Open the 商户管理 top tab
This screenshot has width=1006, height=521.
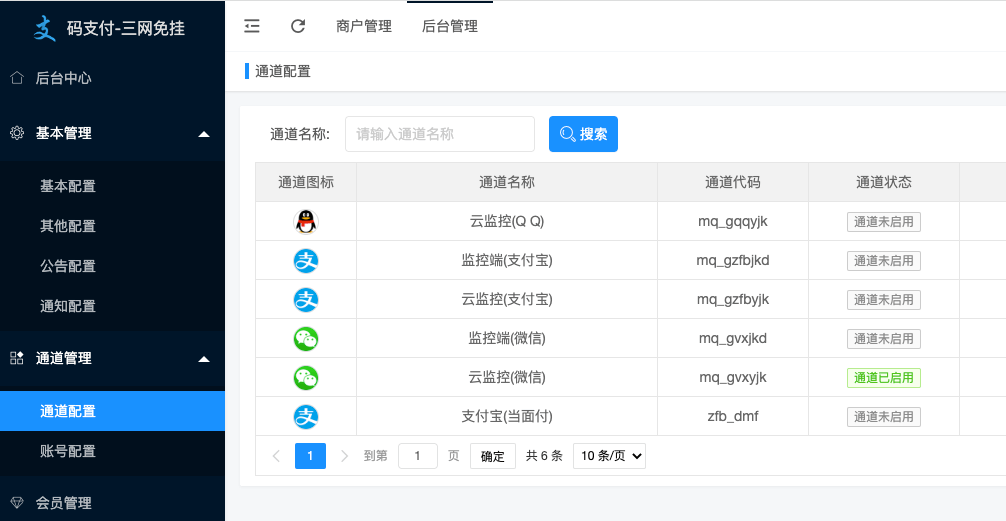click(x=364, y=26)
